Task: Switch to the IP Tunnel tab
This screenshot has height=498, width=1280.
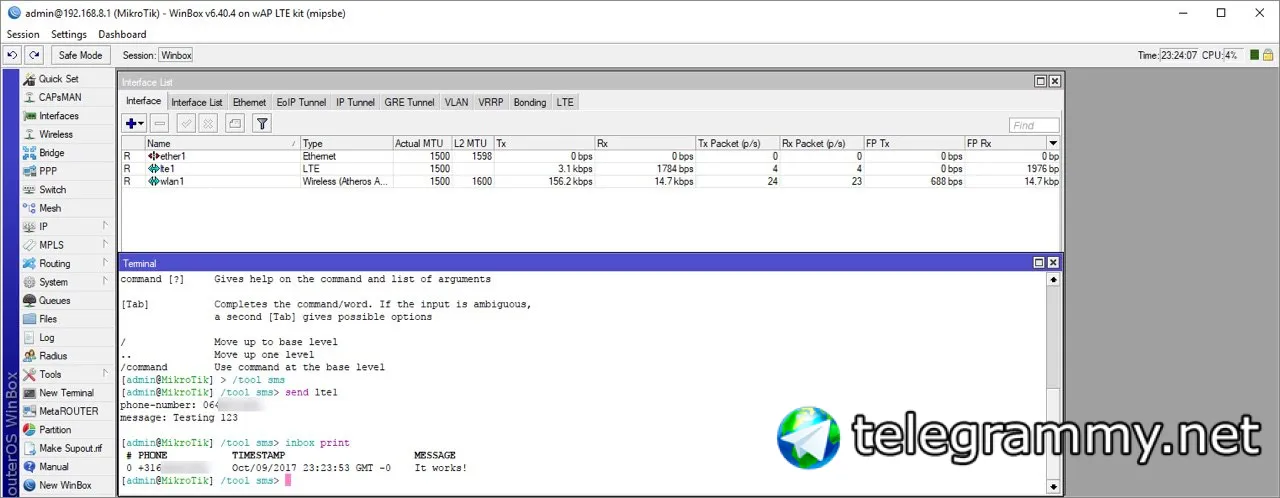Action: coord(355,102)
